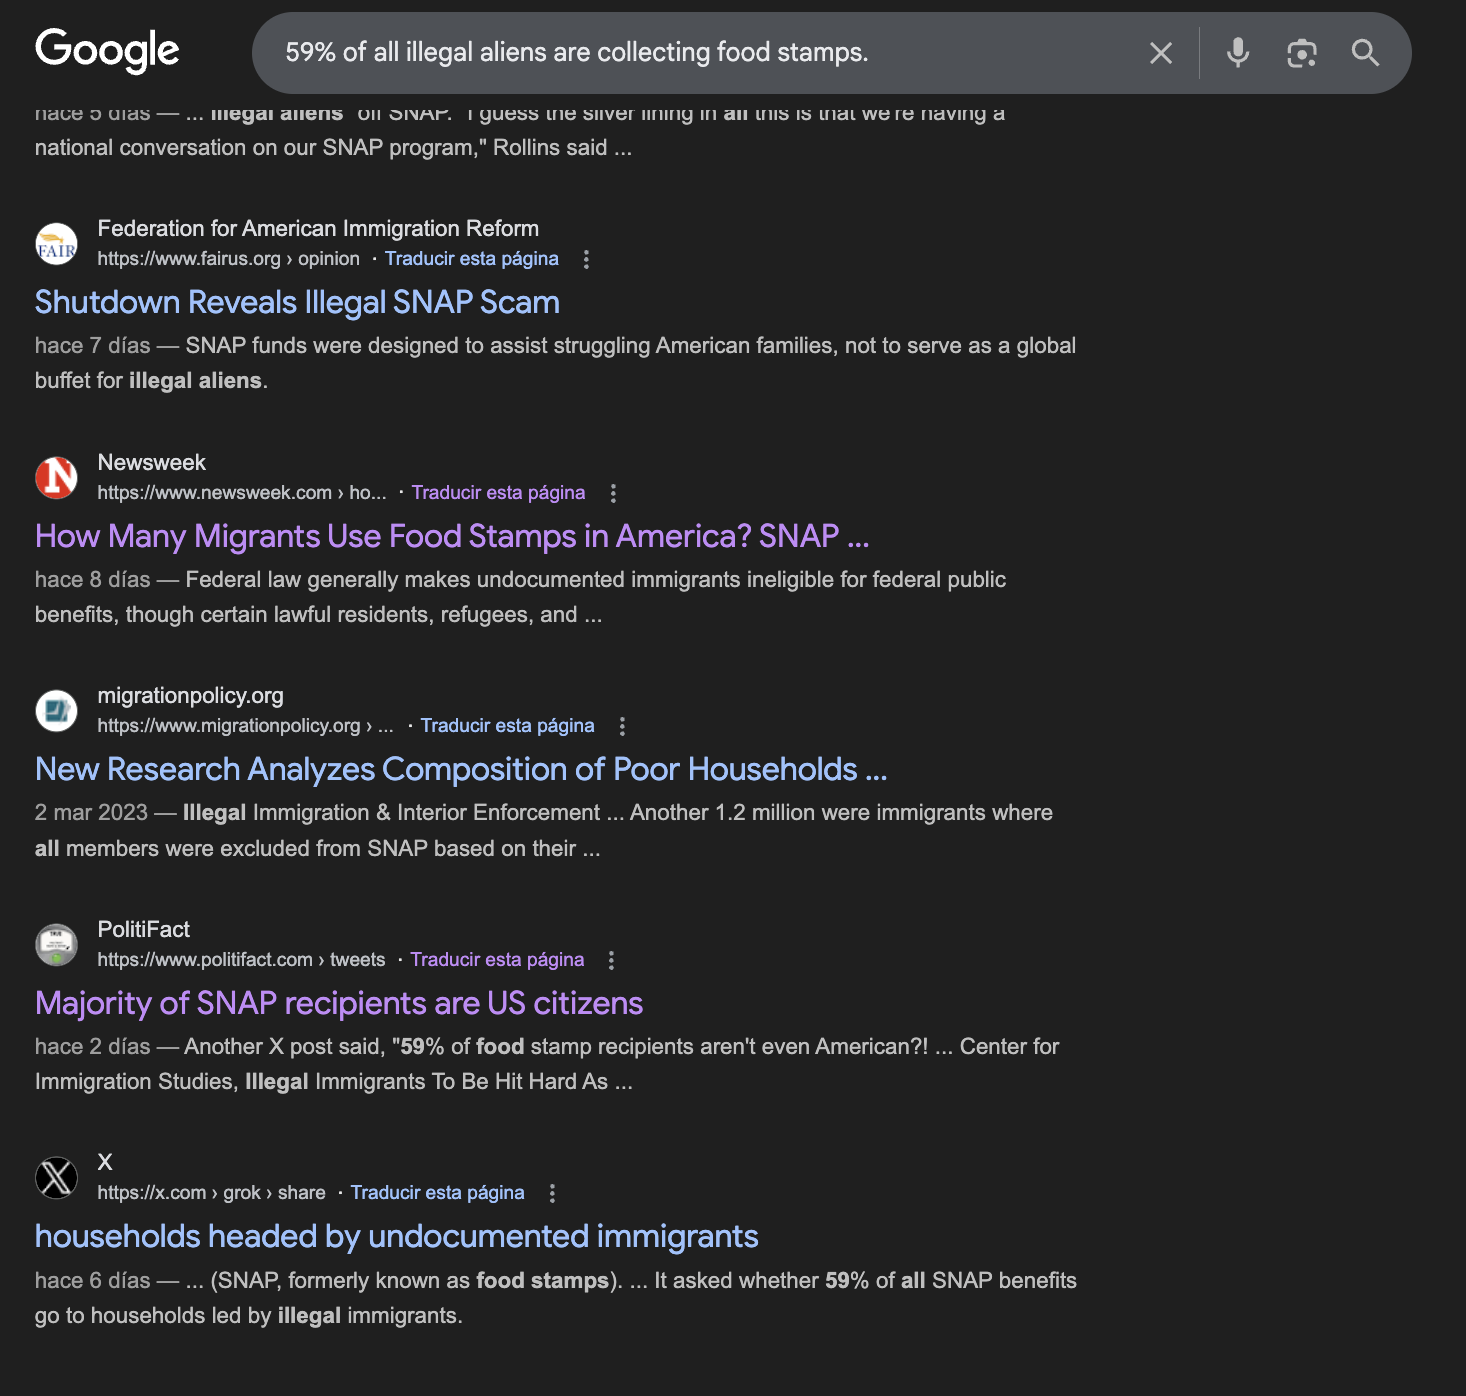
Task: Open more options for the PolitiFact result
Action: click(611, 960)
